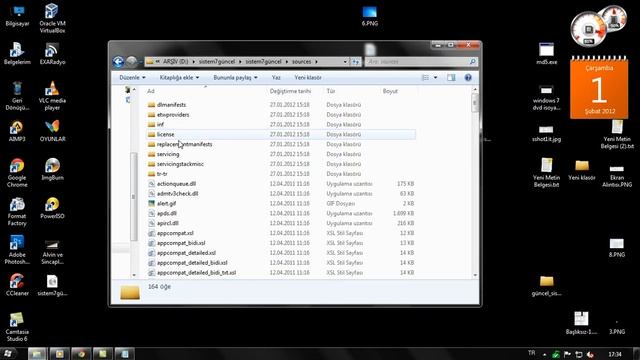Click the Yeni klasör toolbar button
This screenshot has width=640, height=360.
click(308, 78)
